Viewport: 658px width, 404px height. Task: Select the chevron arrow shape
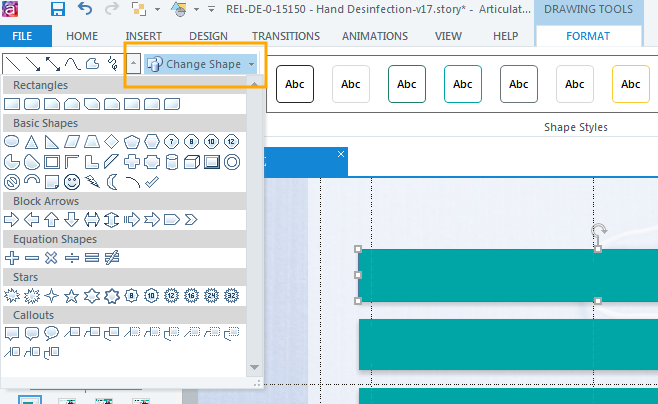click(191, 219)
